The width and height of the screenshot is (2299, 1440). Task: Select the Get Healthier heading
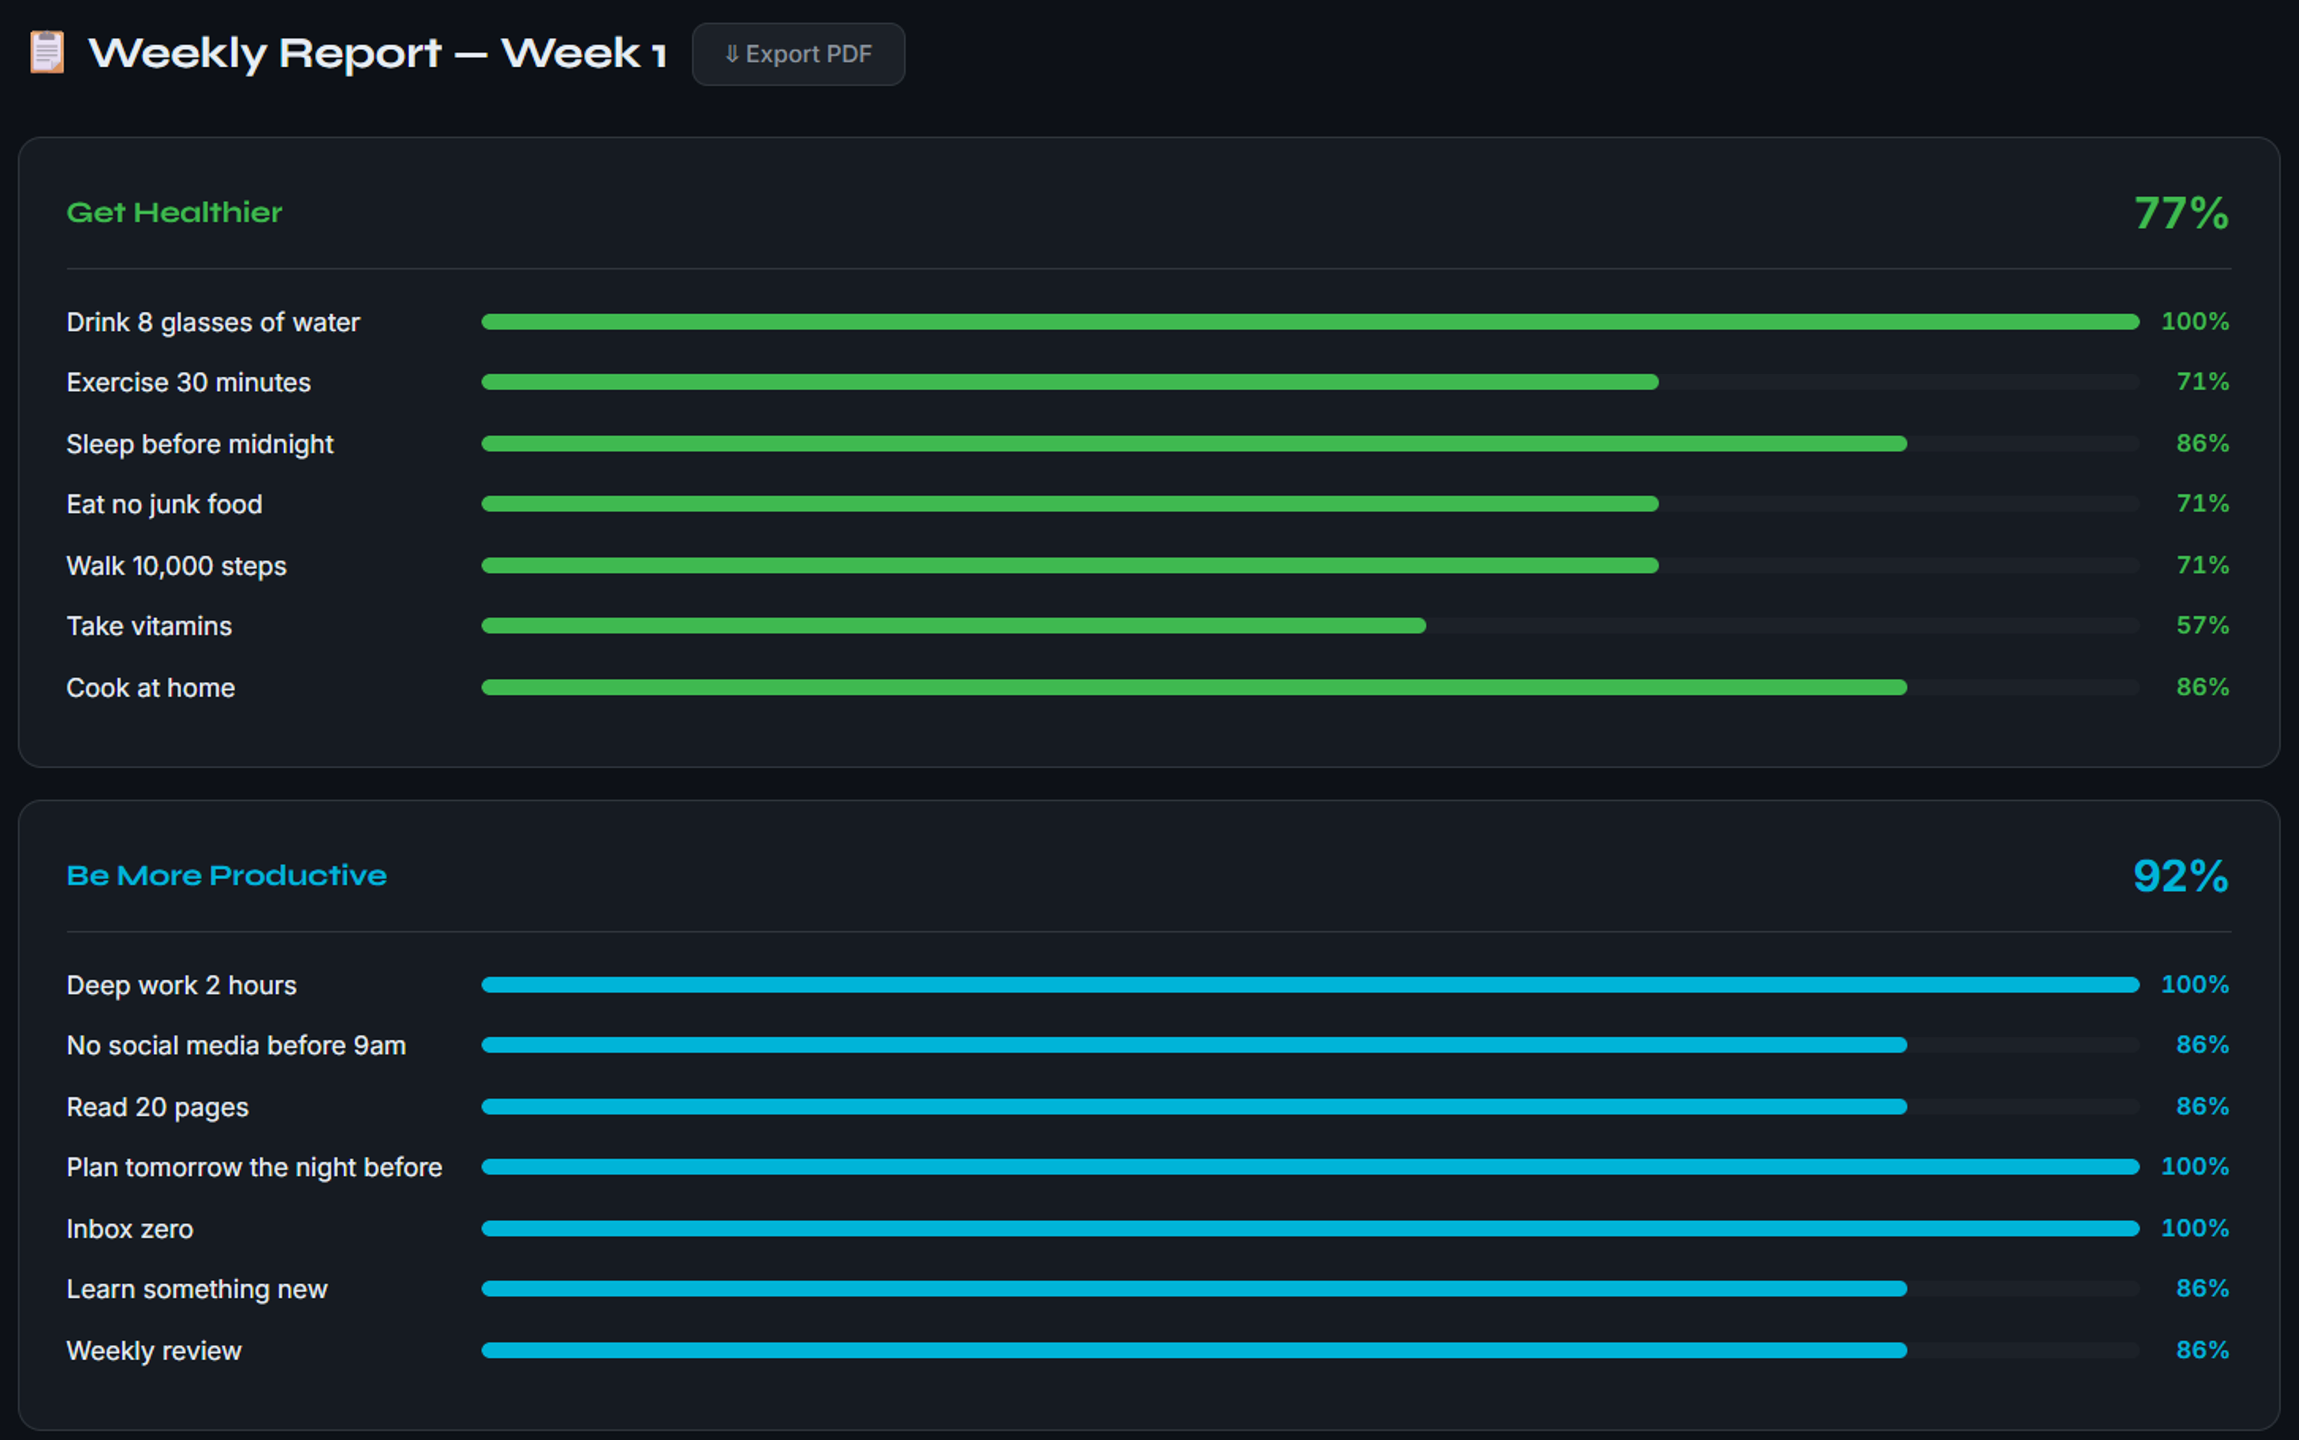(174, 213)
